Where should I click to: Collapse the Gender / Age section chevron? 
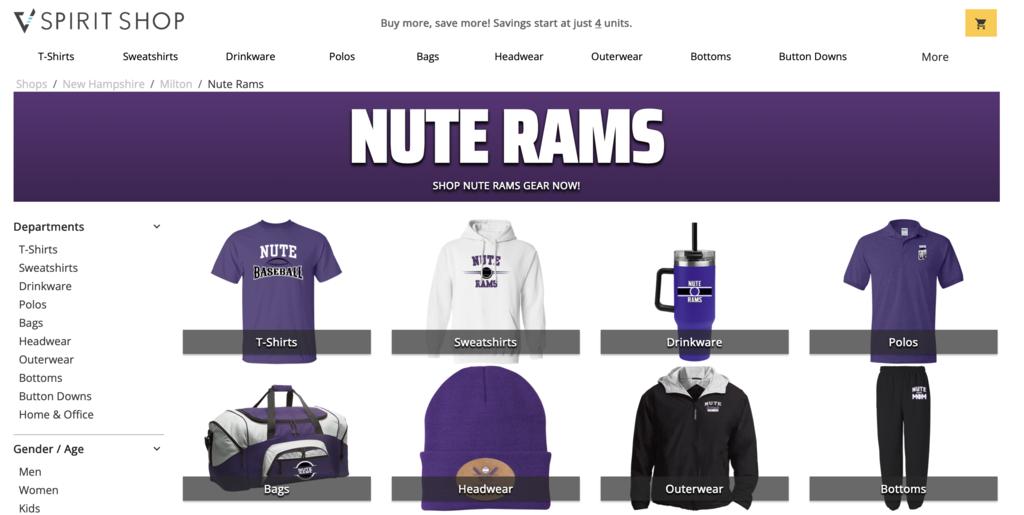tap(157, 449)
